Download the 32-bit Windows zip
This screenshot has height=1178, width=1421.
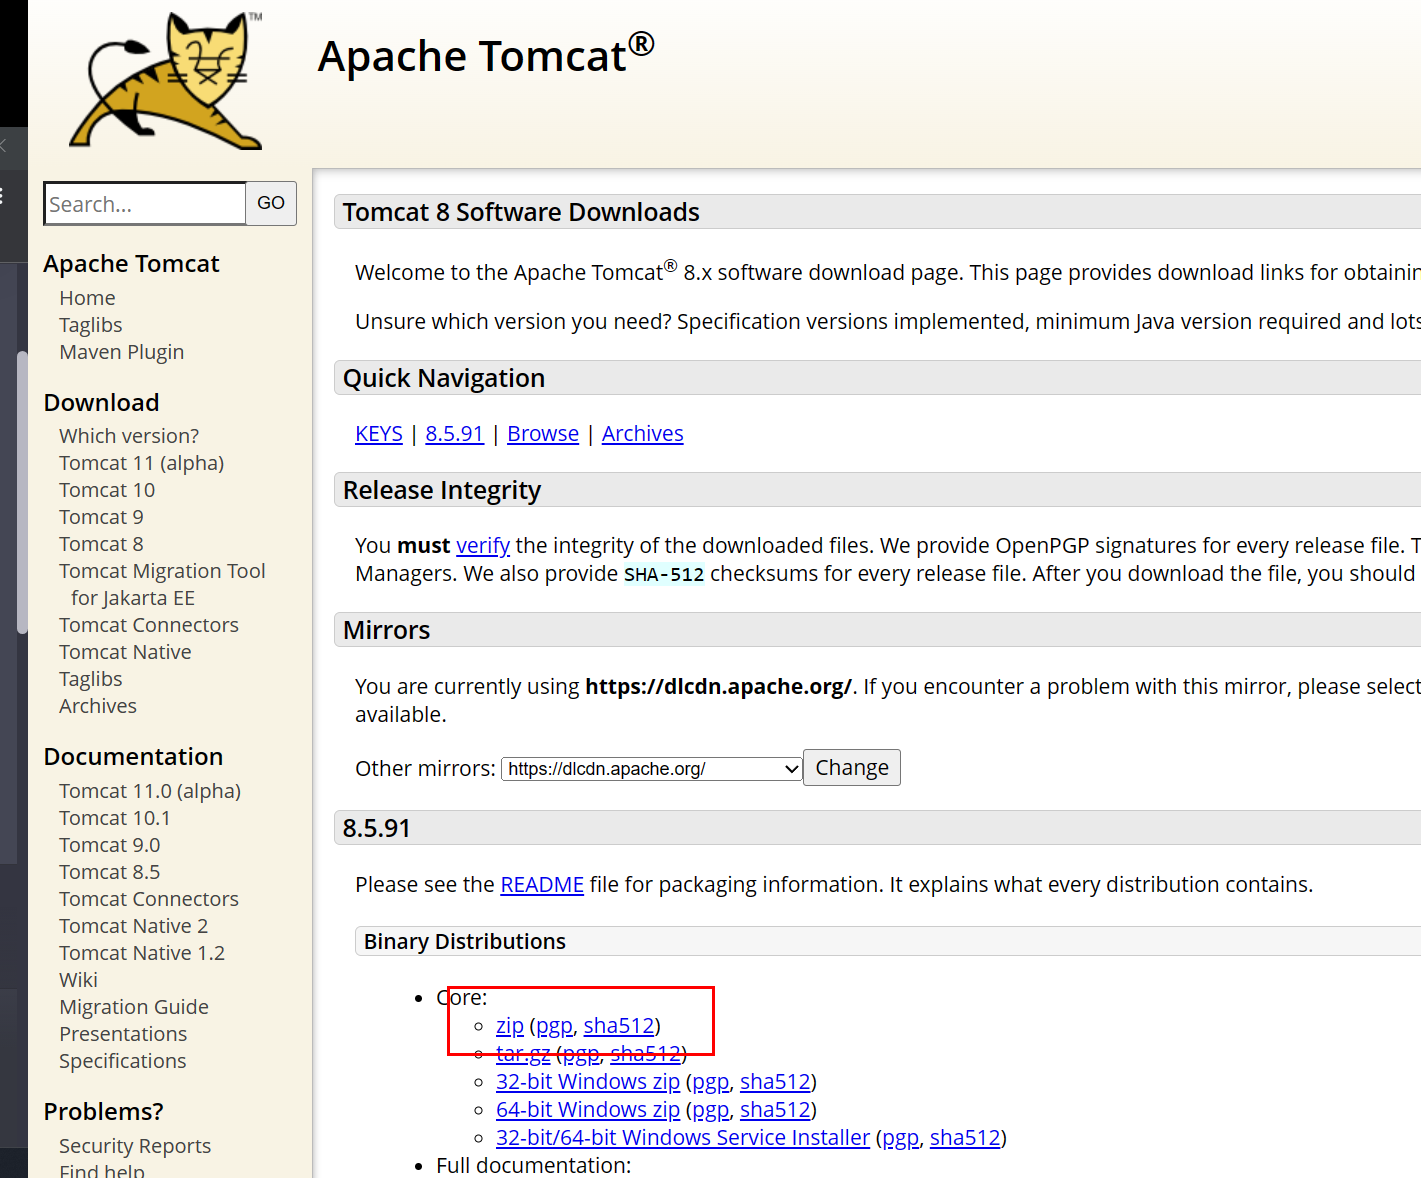(x=588, y=1082)
